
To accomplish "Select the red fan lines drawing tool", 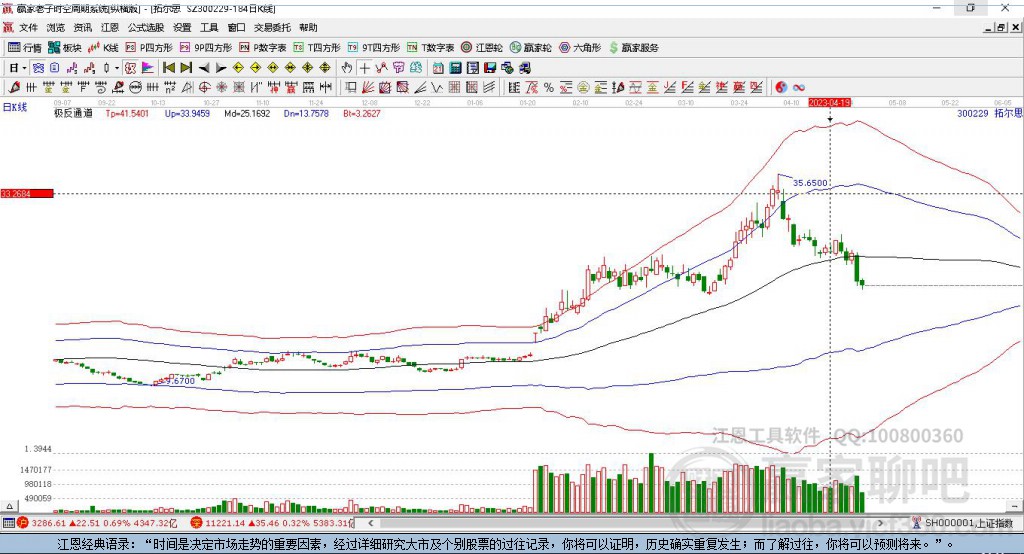I will tap(368, 88).
